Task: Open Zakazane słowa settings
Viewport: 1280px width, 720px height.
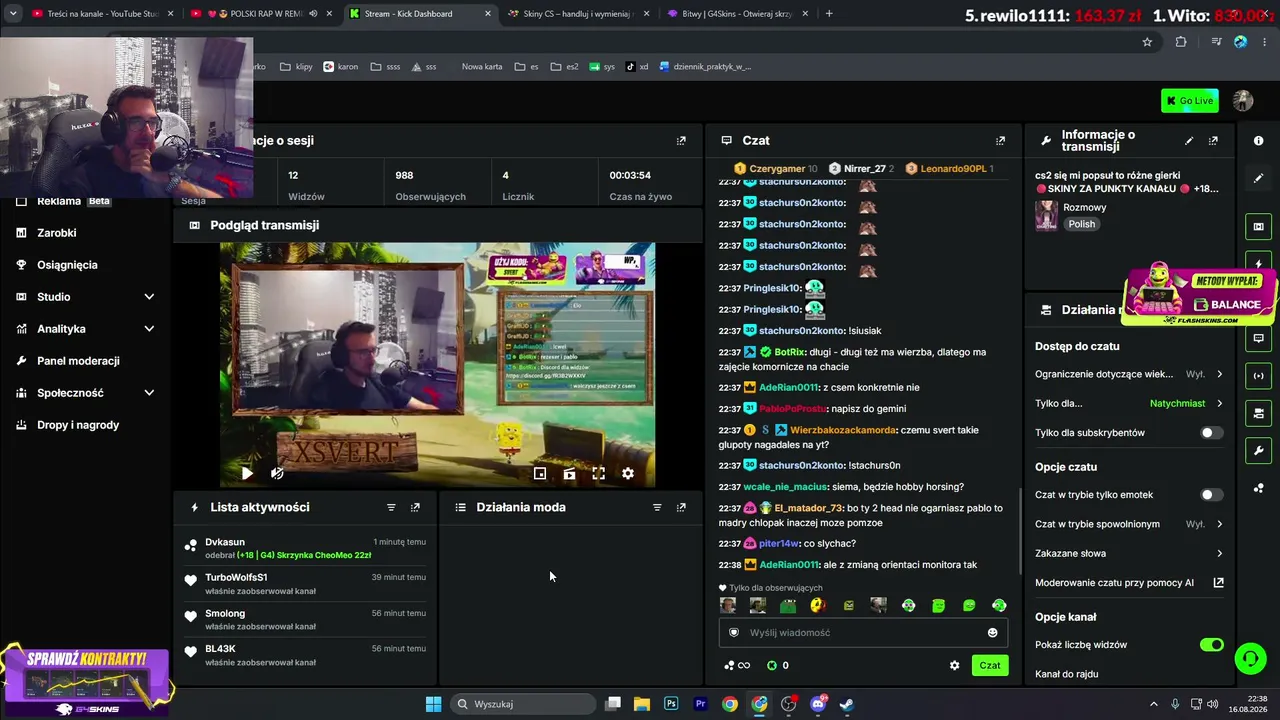Action: pos(1129,553)
